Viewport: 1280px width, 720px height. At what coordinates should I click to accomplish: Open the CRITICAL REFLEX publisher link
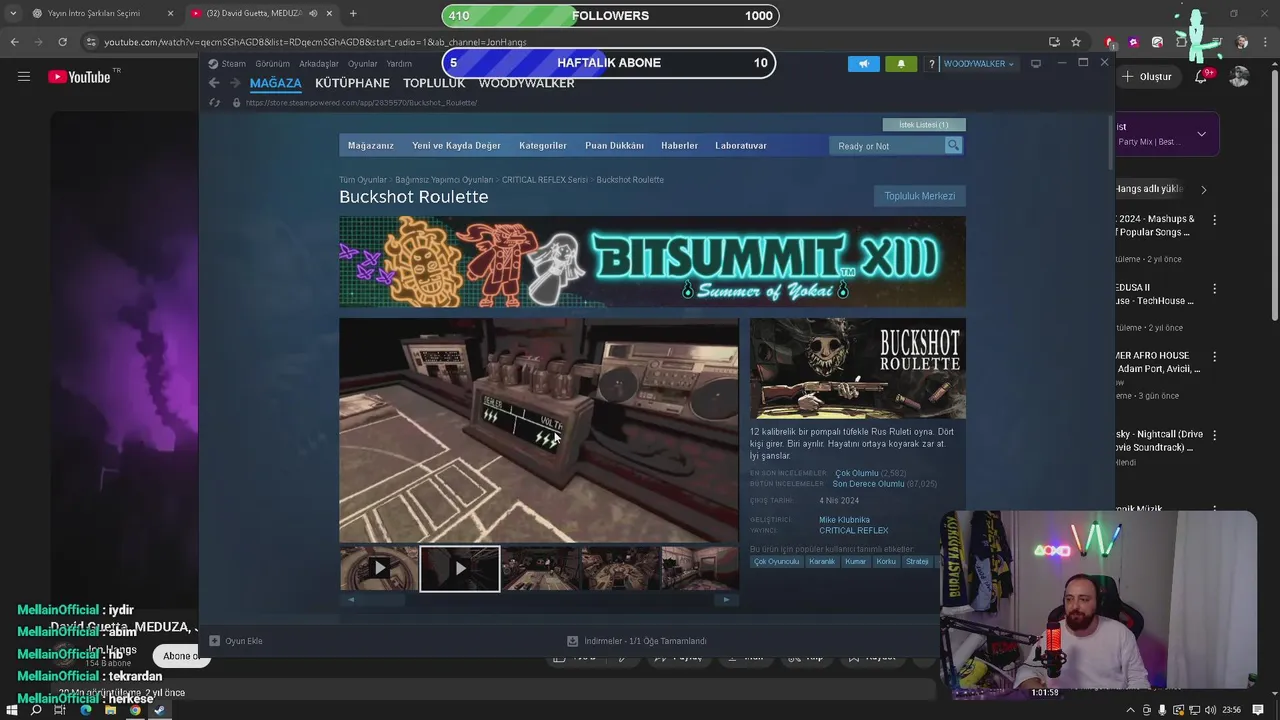pyautogui.click(x=853, y=530)
